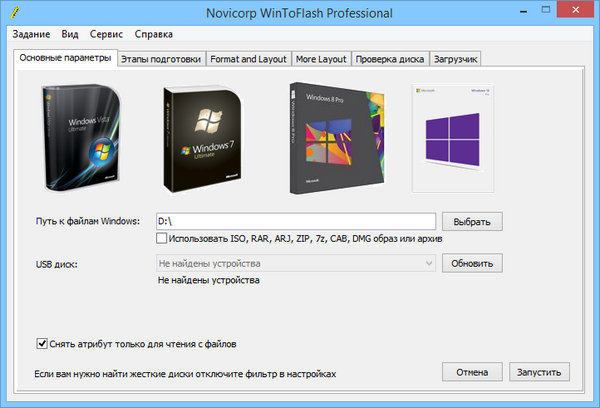Screen dimensions: 600x408
Task: Switch to the Этапы подготовки tab
Action: tap(161, 60)
